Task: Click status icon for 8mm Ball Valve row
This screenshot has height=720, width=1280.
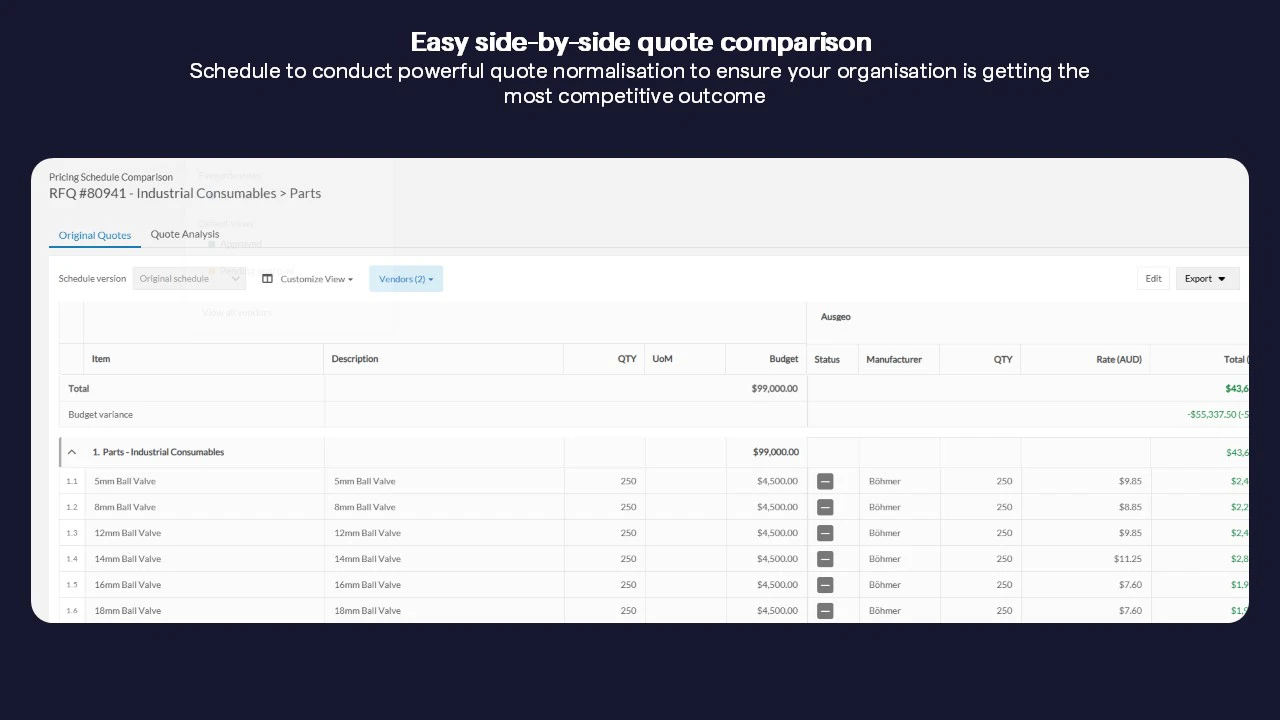Action: tap(825, 507)
